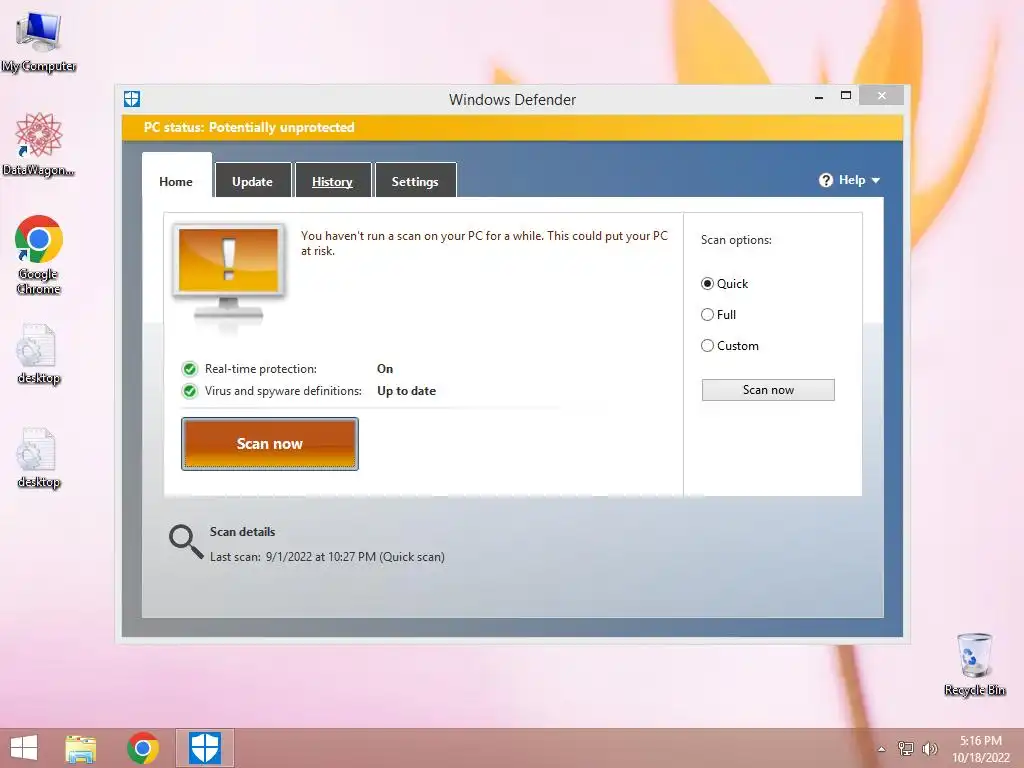Select the desktop file icon below Google Chrome
Image resolution: width=1024 pixels, height=768 pixels.
click(x=39, y=355)
